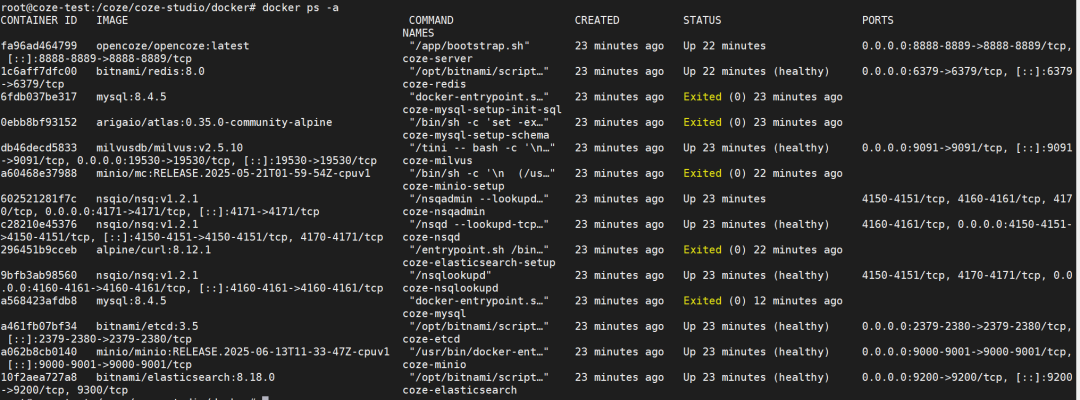Select container name coze-elasticsearch
1080x400 pixels.
(459, 390)
